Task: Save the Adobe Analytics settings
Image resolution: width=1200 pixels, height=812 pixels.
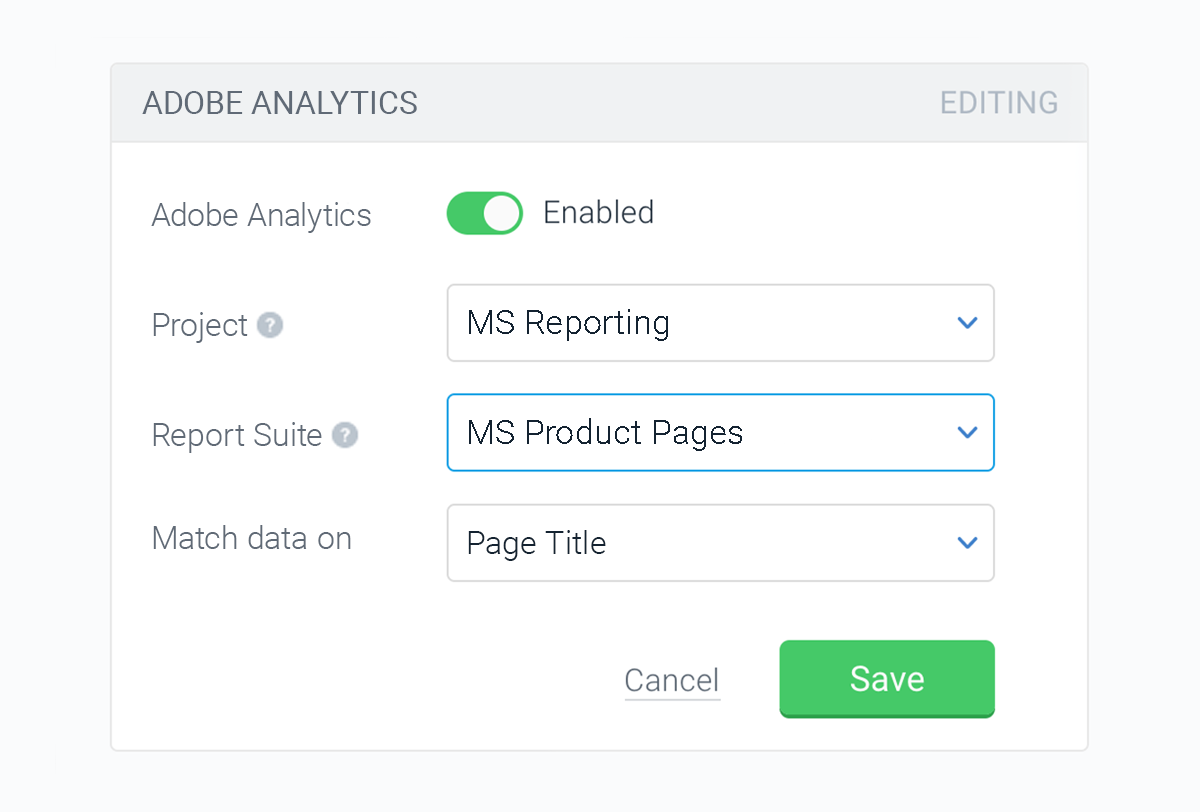Action: (x=887, y=679)
